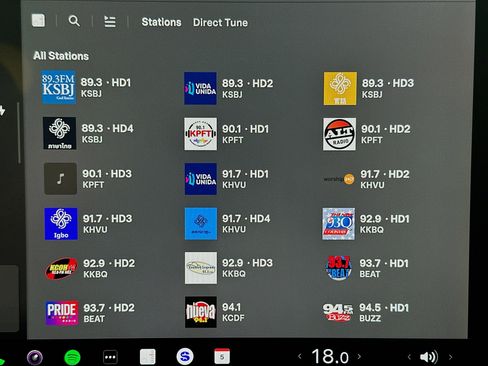Viewport: 488px width, 366px height.
Task: Click the 90.1 · HD2 station text
Action: tap(386, 129)
